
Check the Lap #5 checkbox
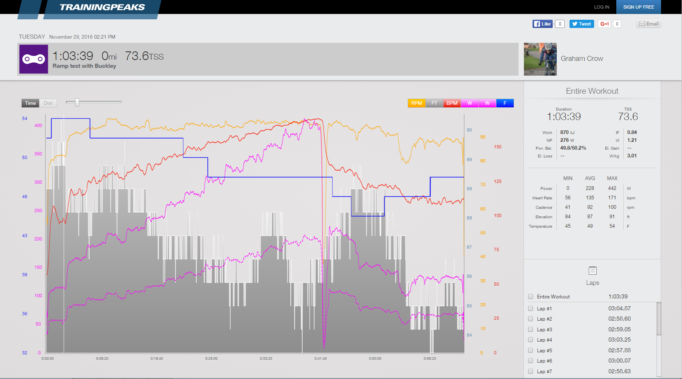pos(531,350)
